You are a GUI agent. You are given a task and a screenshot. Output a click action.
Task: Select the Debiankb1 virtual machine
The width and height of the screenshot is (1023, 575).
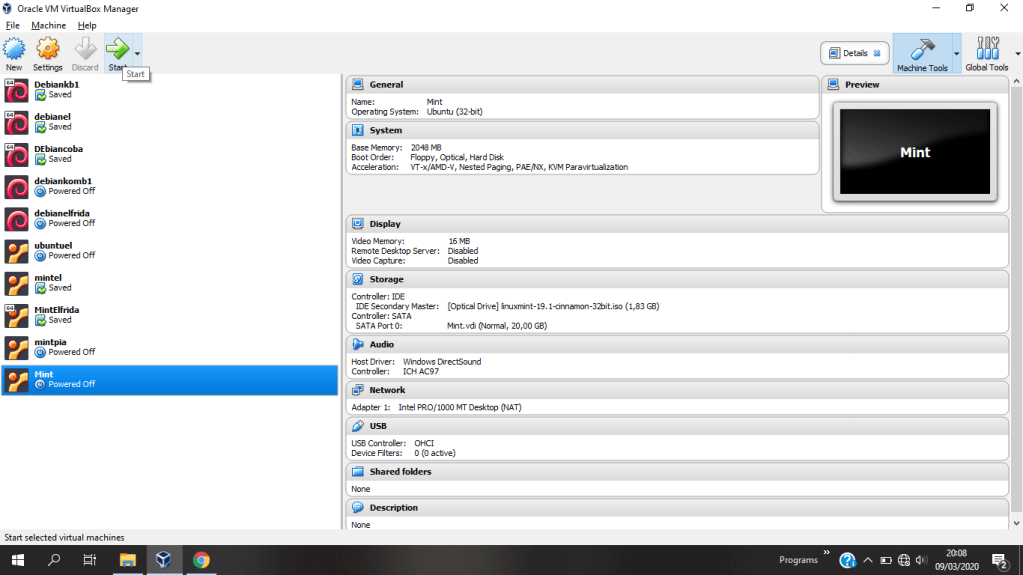pyautogui.click(x=56, y=89)
